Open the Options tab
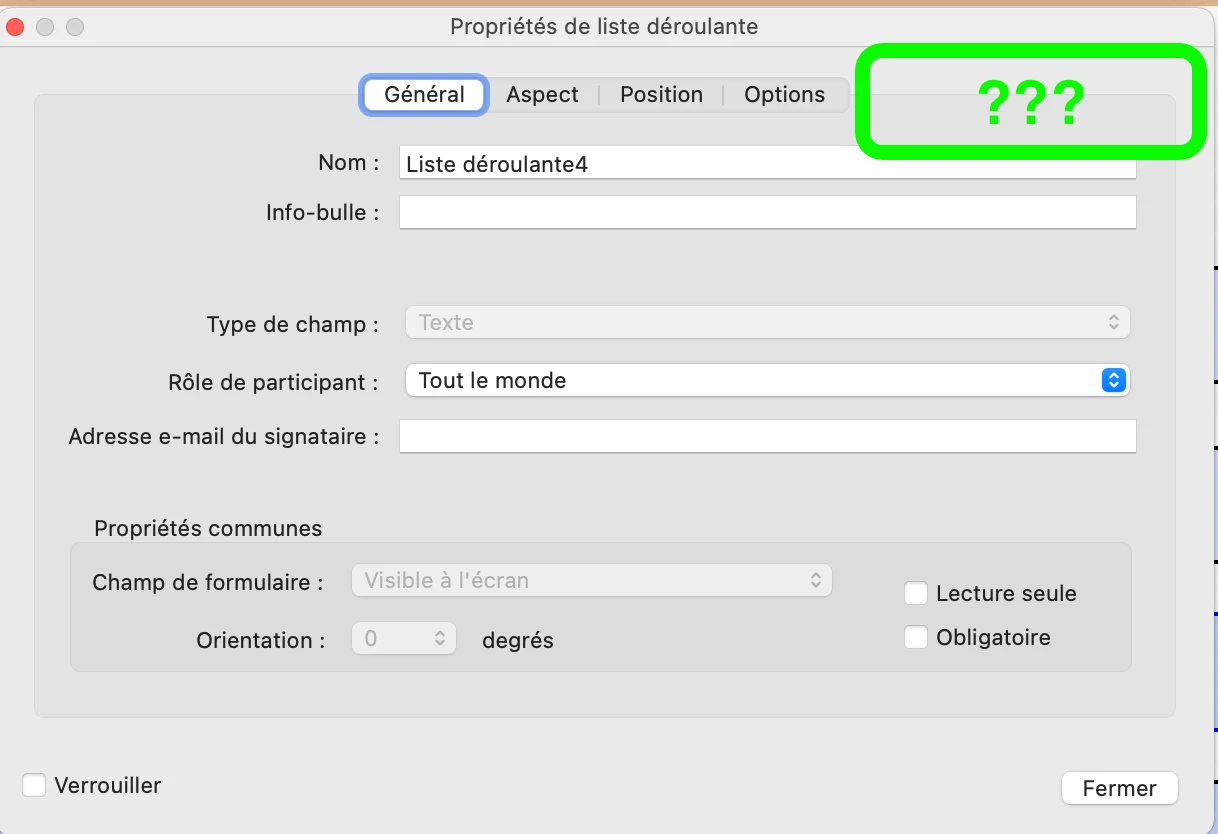The height and width of the screenshot is (834, 1218). (785, 95)
